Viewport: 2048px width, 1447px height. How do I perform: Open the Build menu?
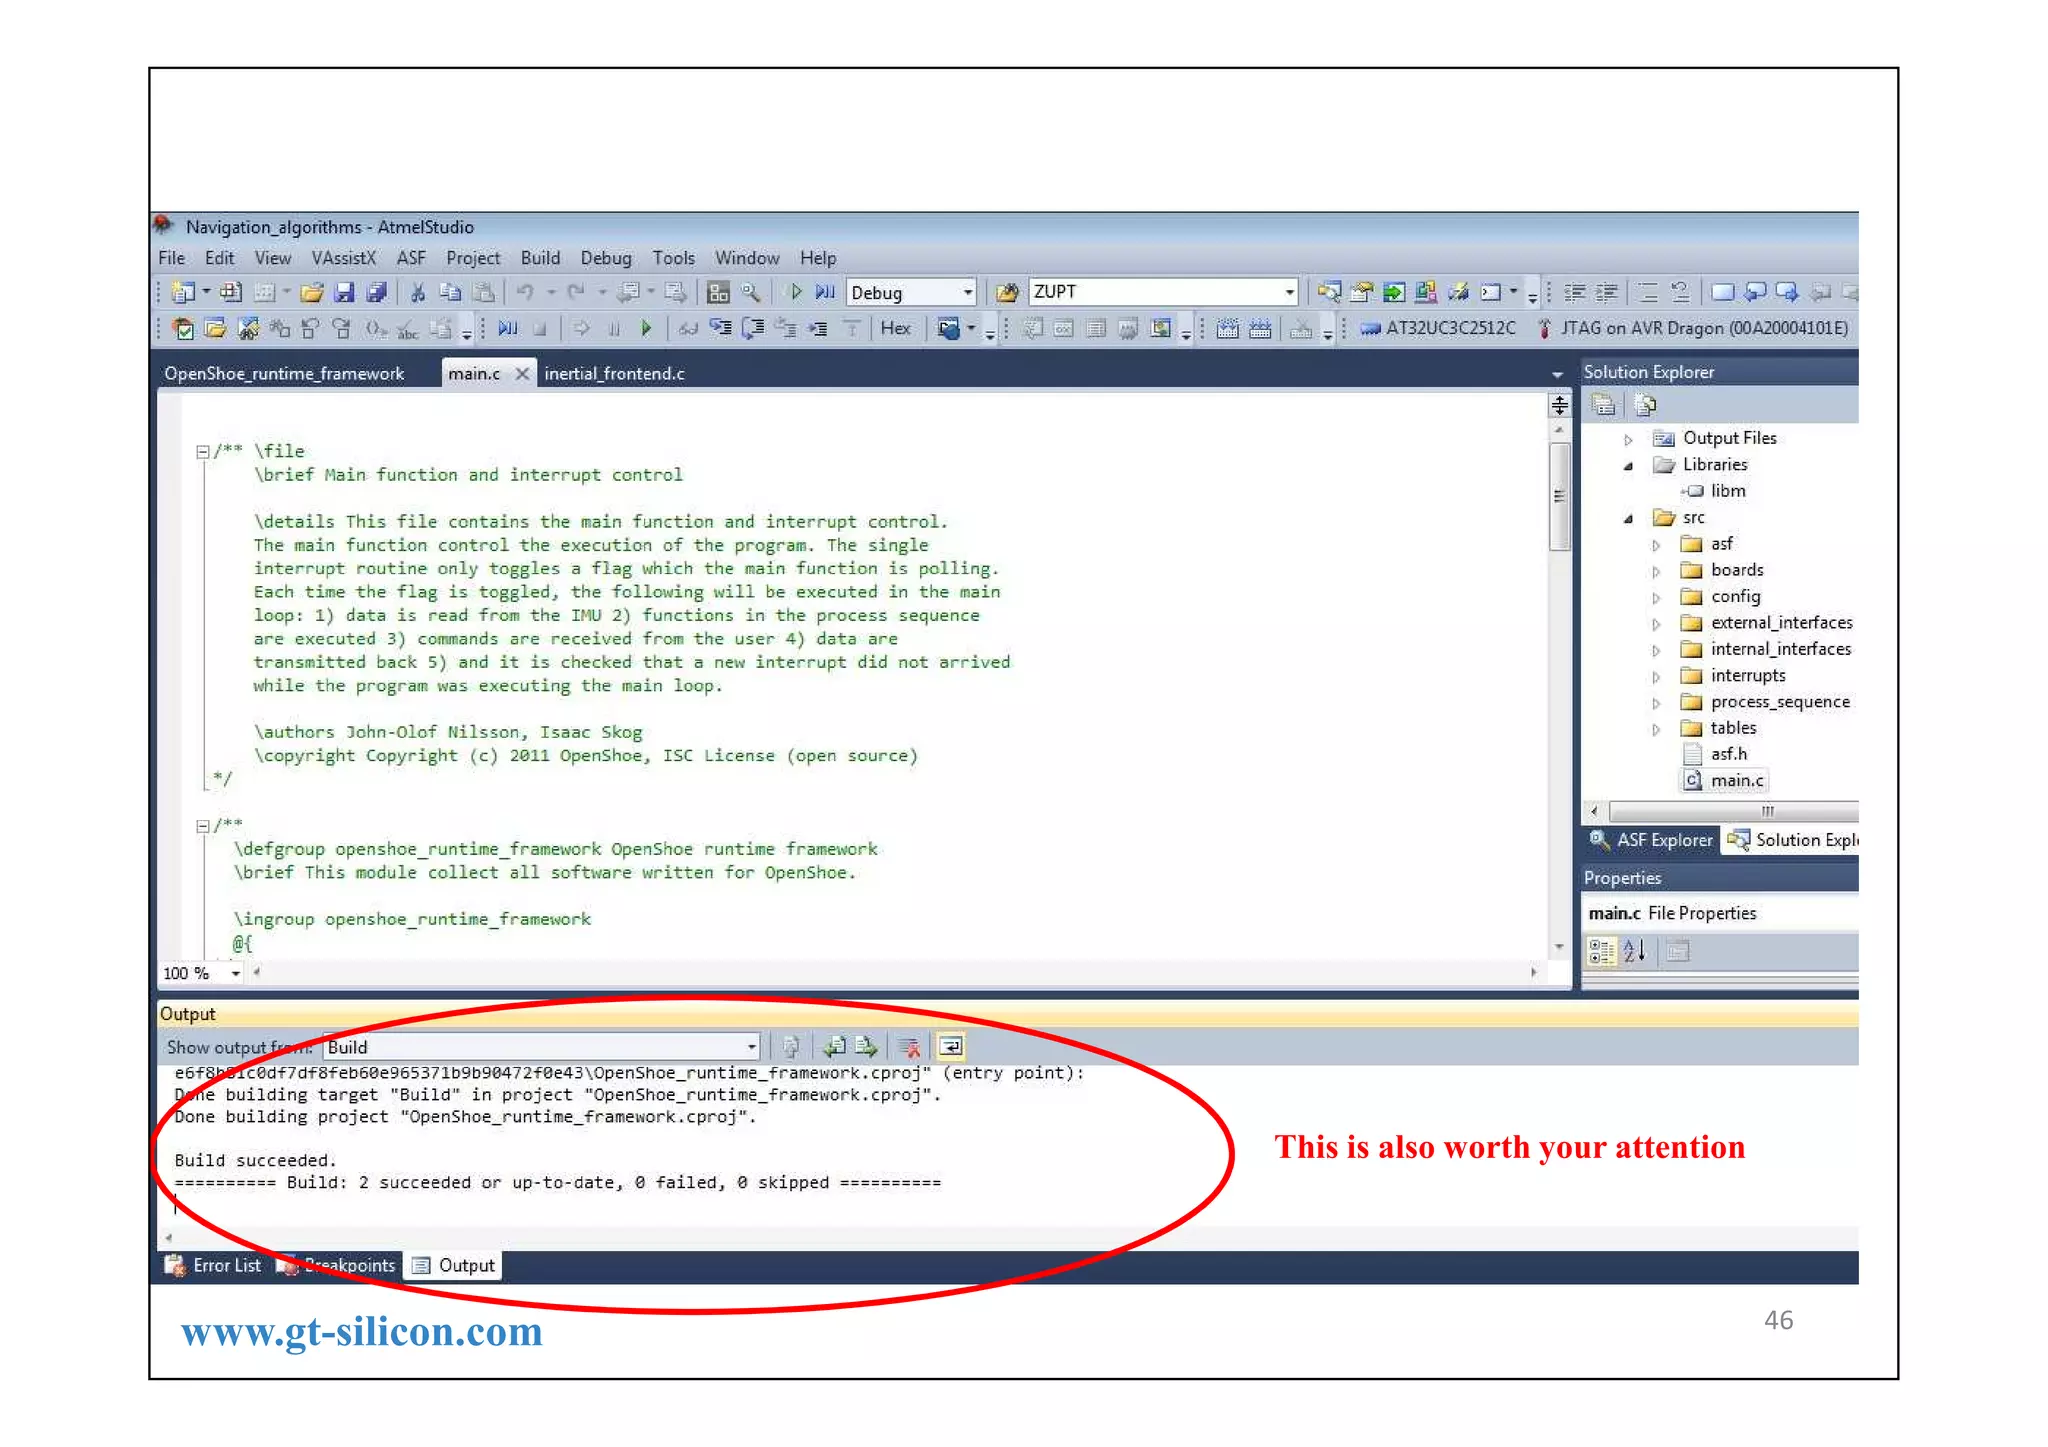tap(540, 258)
